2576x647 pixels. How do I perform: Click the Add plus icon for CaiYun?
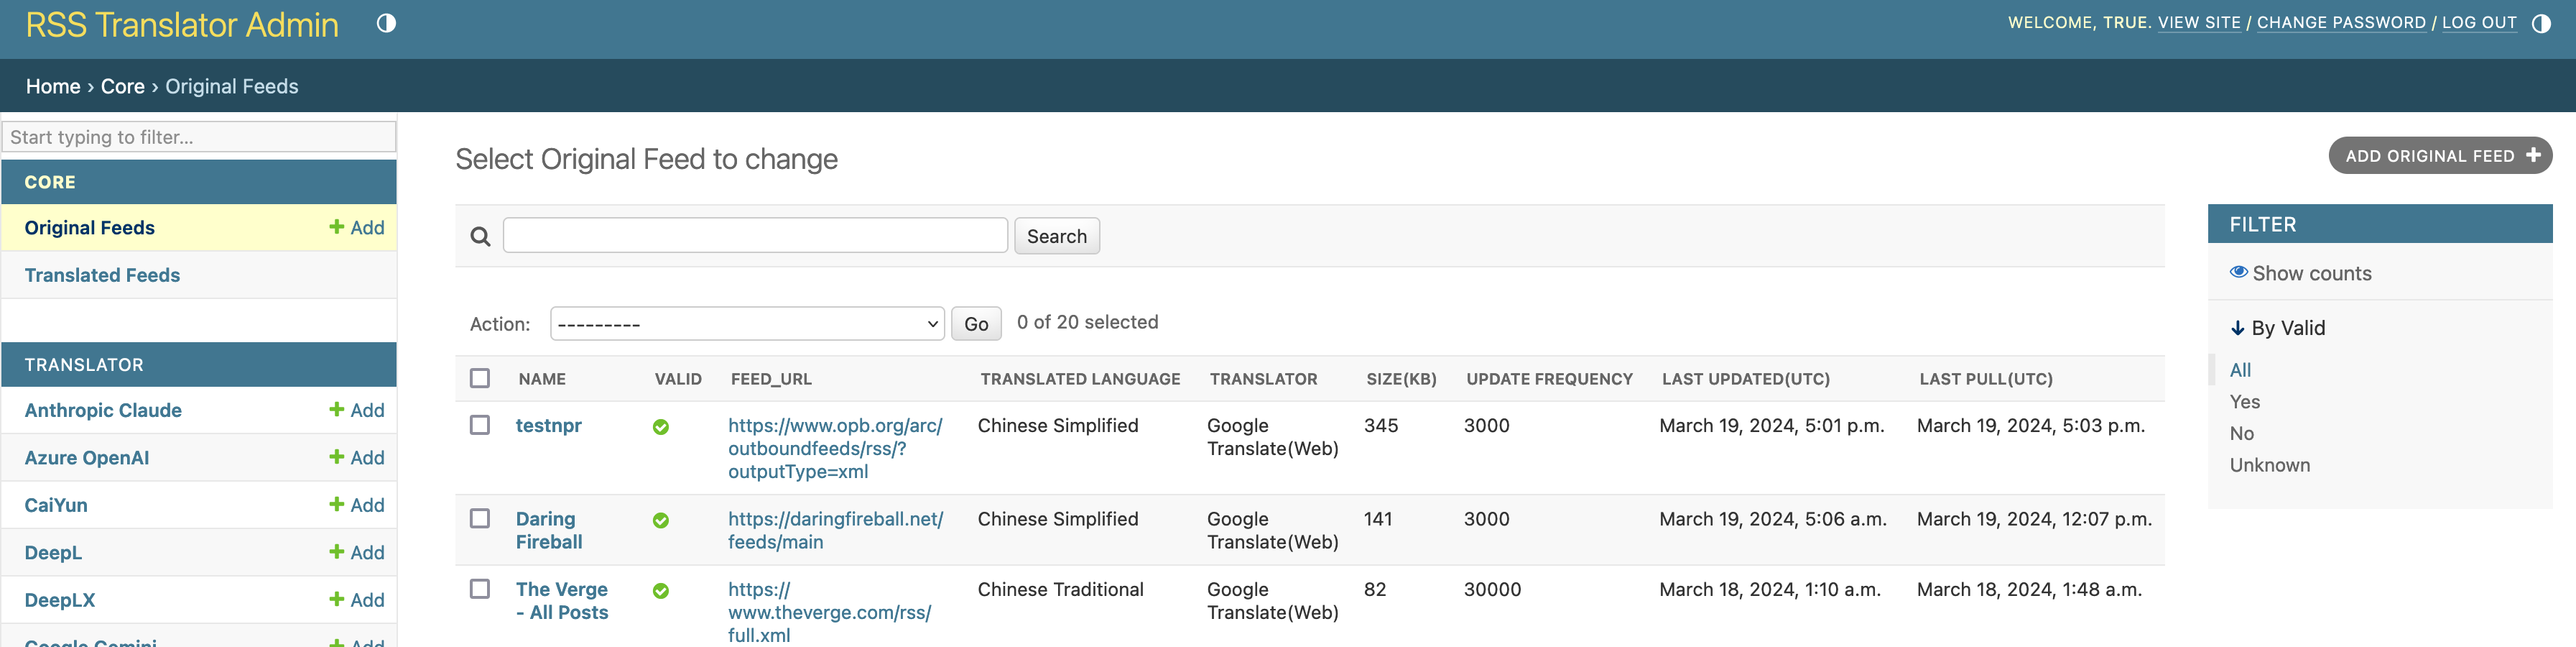(337, 505)
